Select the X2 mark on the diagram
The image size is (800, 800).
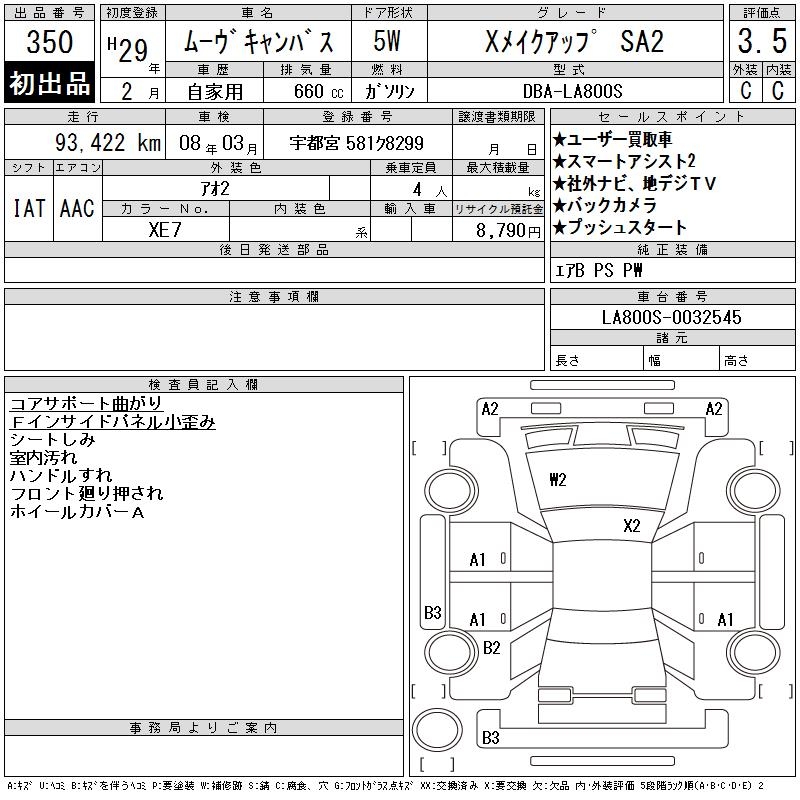click(632, 526)
